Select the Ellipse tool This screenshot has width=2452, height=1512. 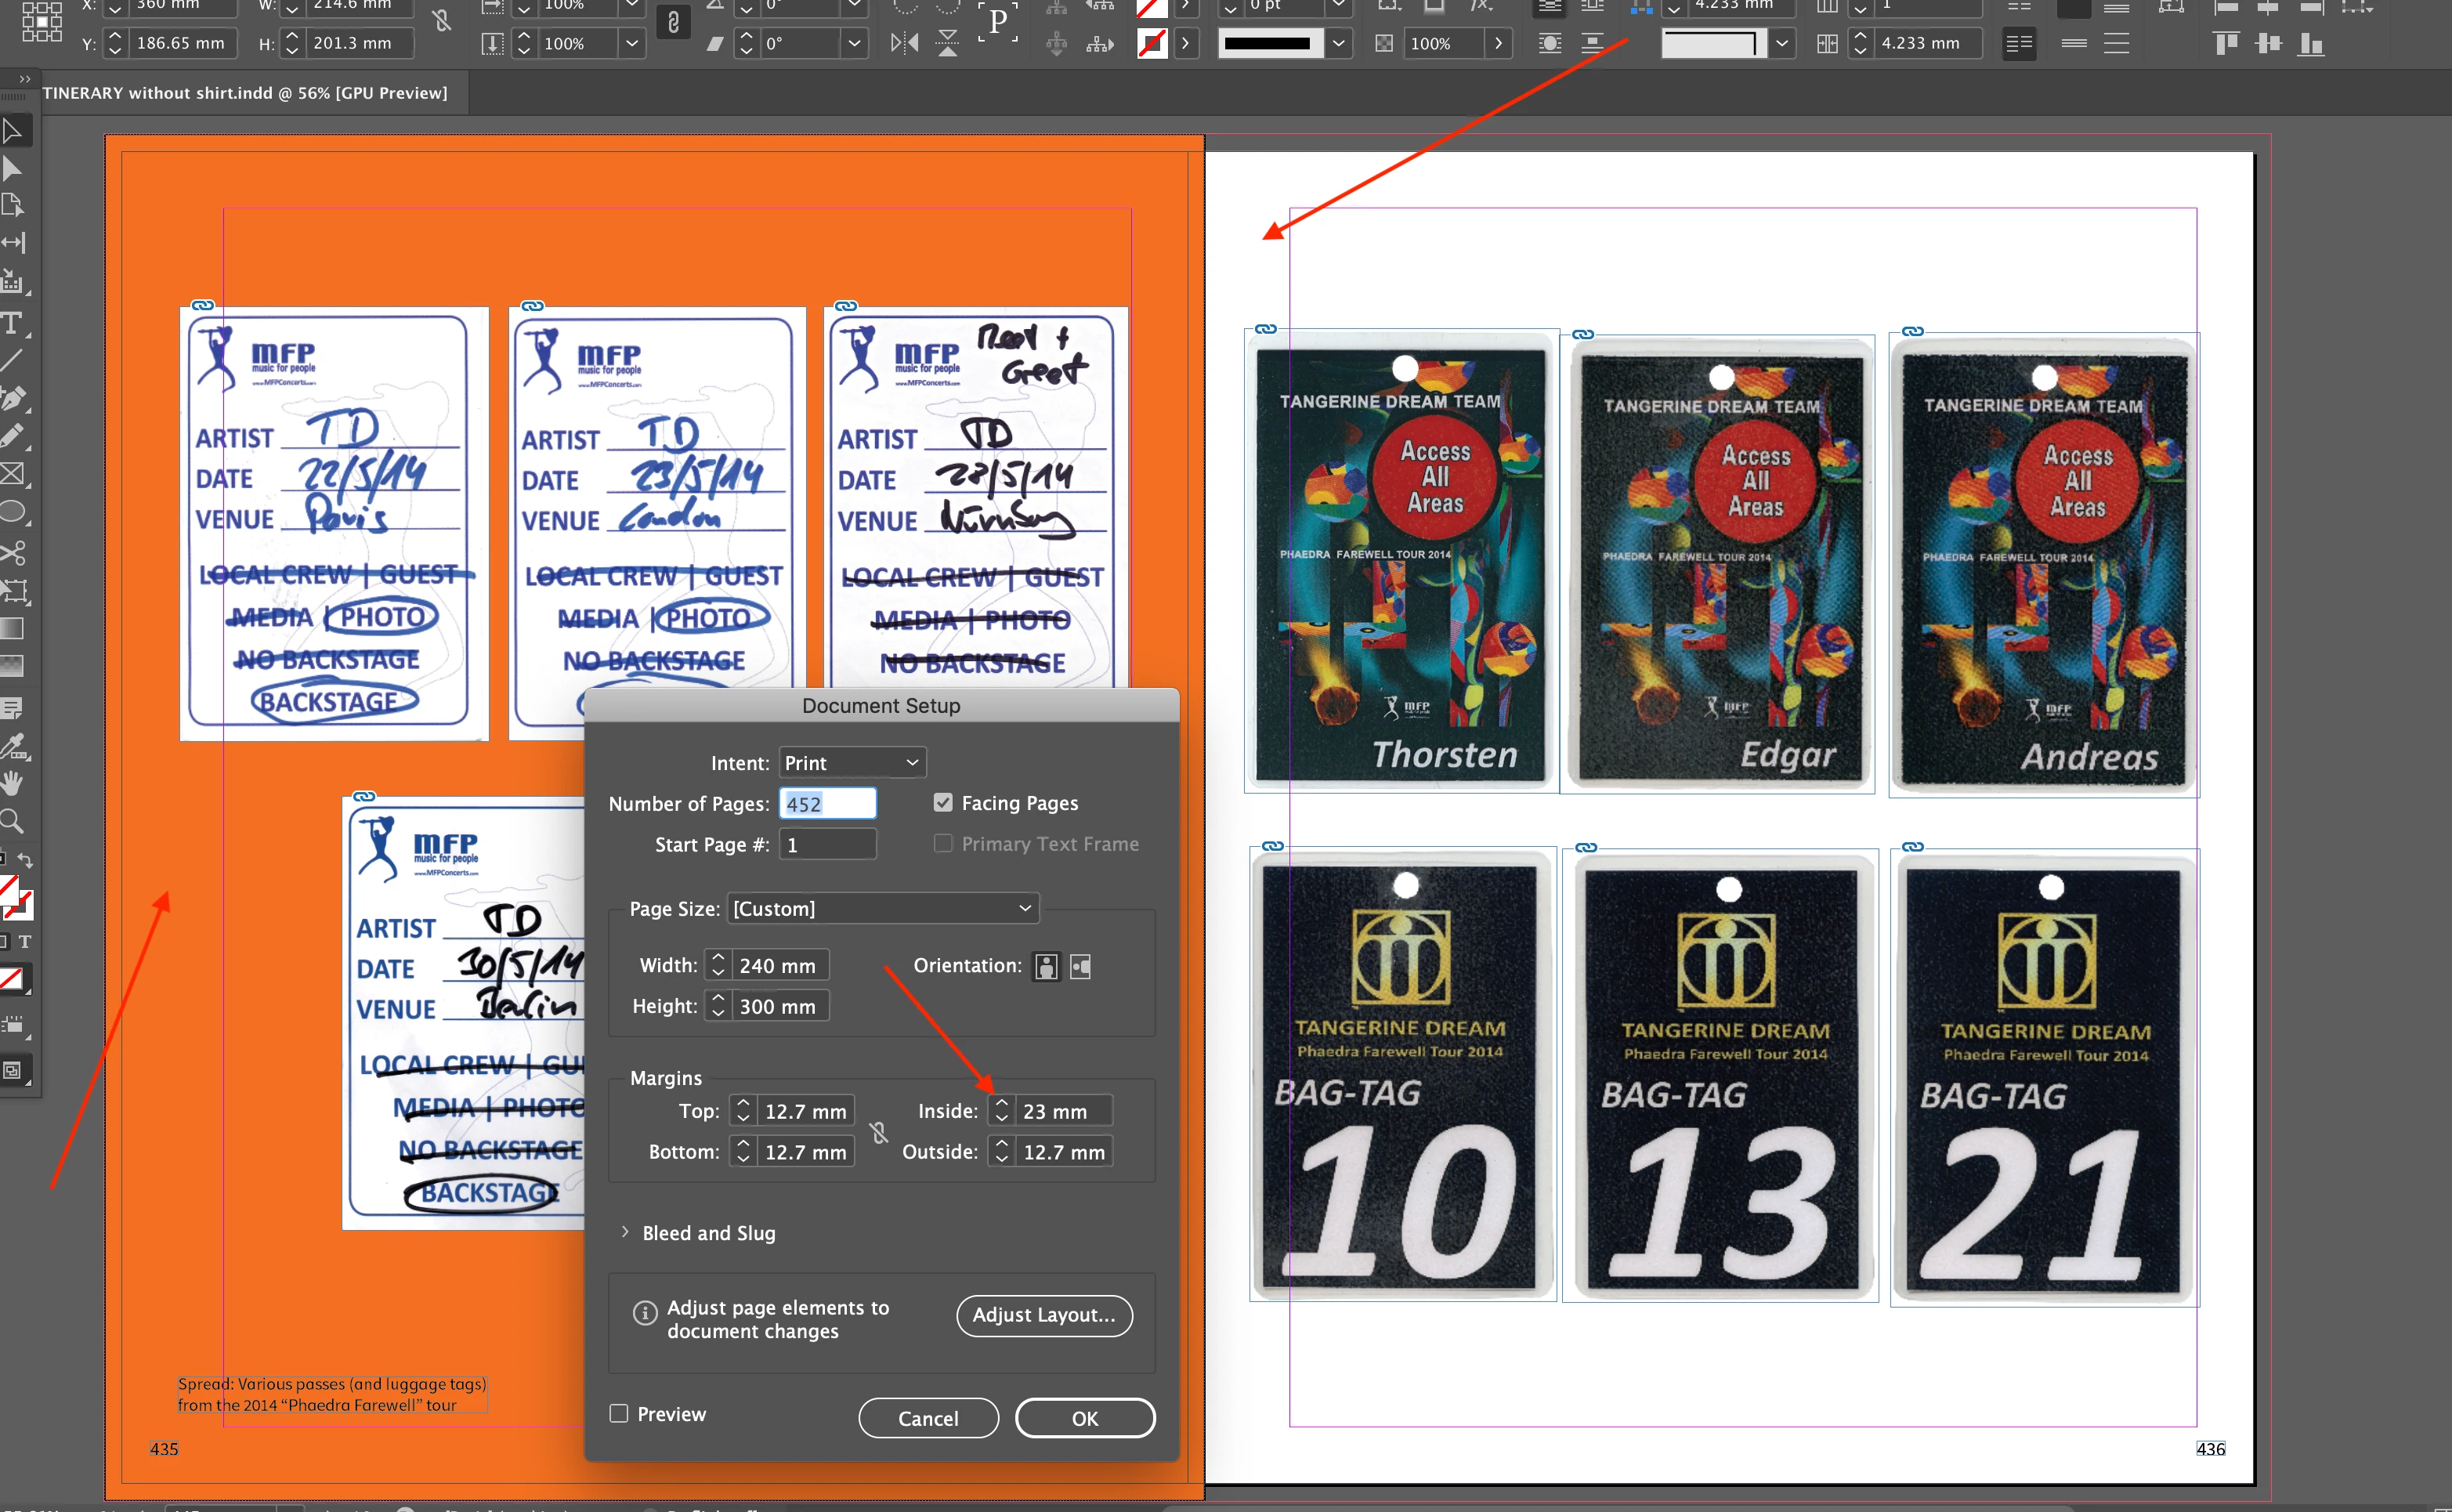(x=12, y=513)
